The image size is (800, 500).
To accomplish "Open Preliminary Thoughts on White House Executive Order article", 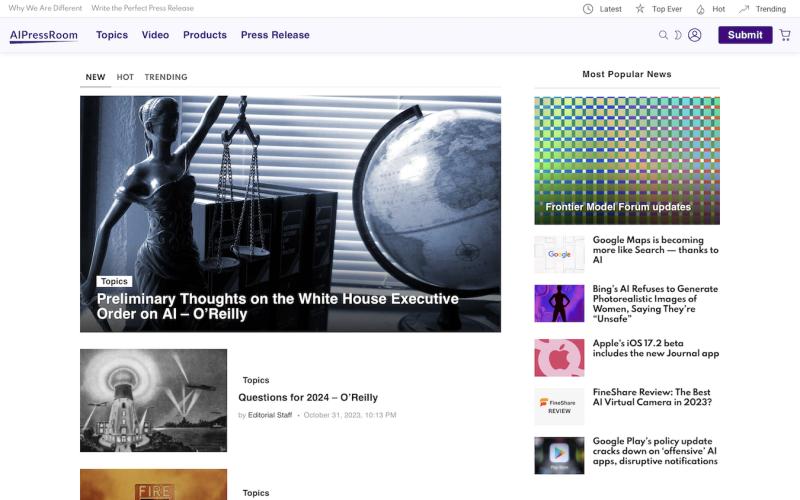I will point(278,306).
